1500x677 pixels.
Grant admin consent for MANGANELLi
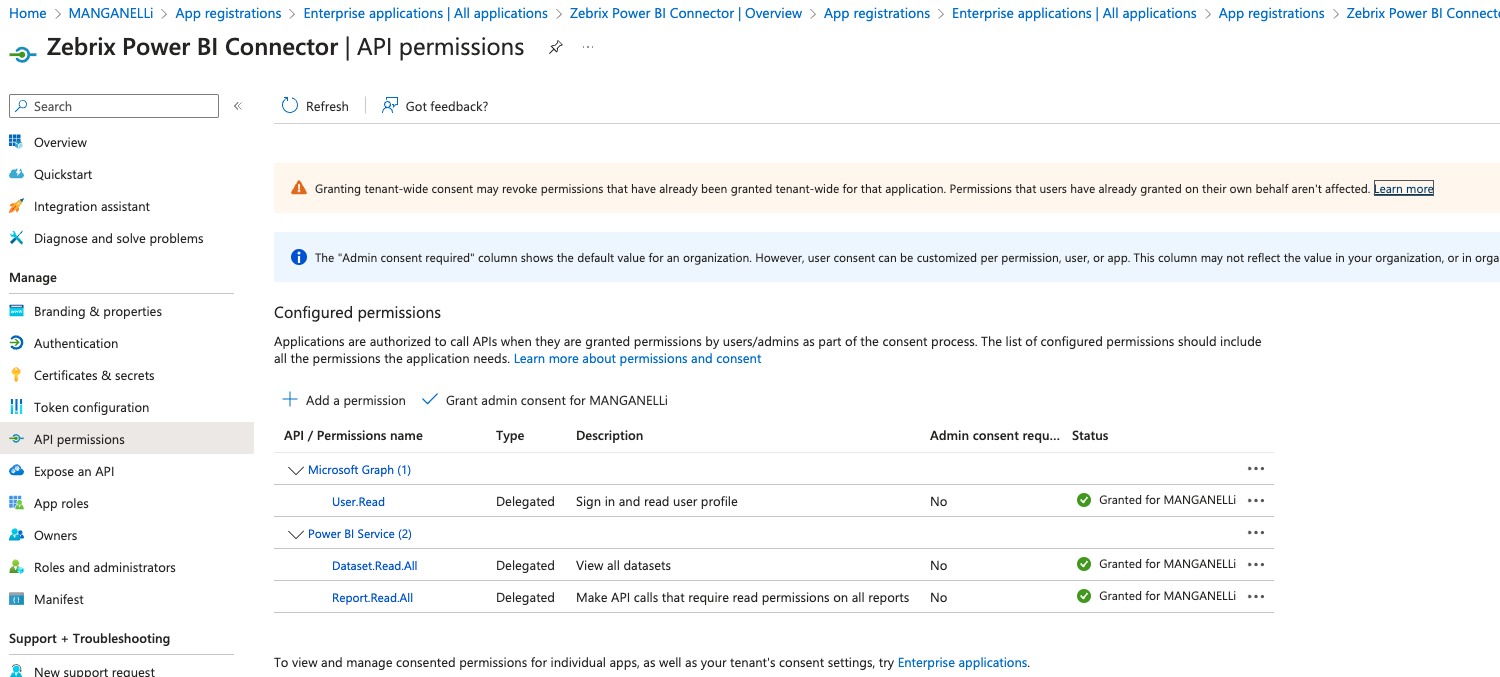click(545, 400)
